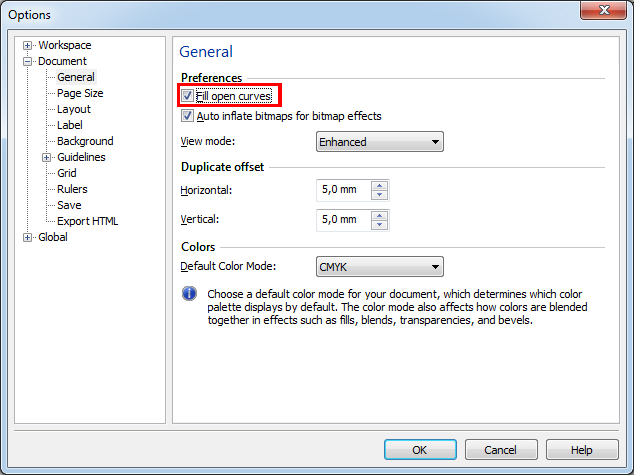Decrease Vertical offset with down arrow

point(379,225)
